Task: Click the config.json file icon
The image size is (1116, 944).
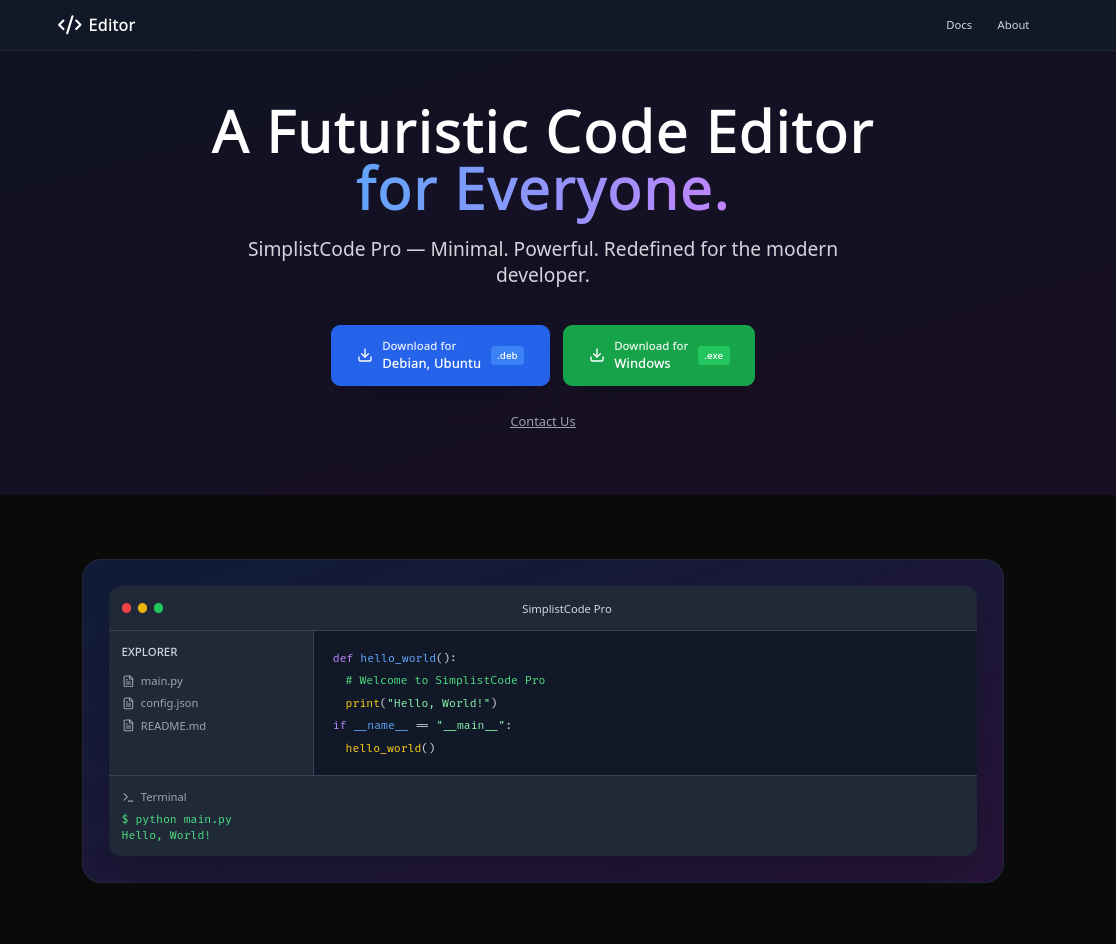Action: [128, 703]
